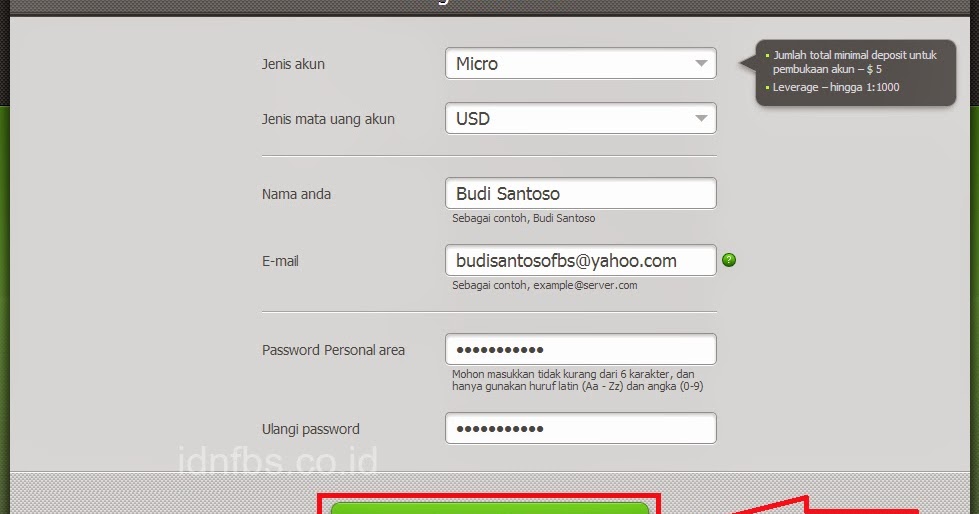The width and height of the screenshot is (979, 514).
Task: Click the minimal deposit tooltip bubble
Action: (855, 73)
